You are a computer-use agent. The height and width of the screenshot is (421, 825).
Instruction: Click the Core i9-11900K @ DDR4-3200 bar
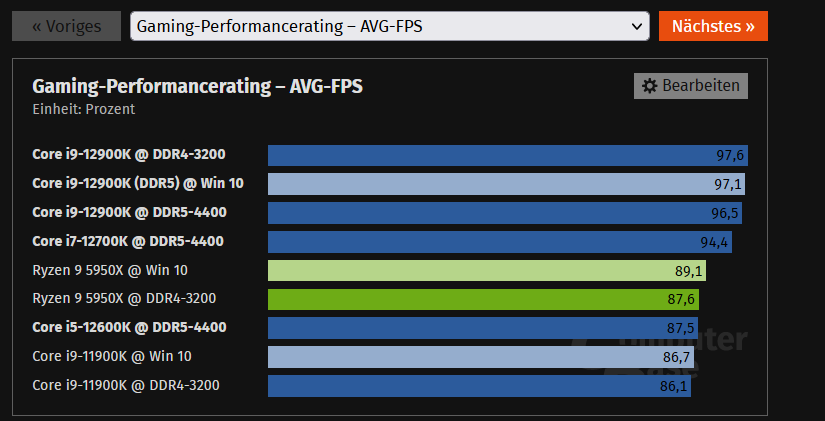[x=480, y=386]
